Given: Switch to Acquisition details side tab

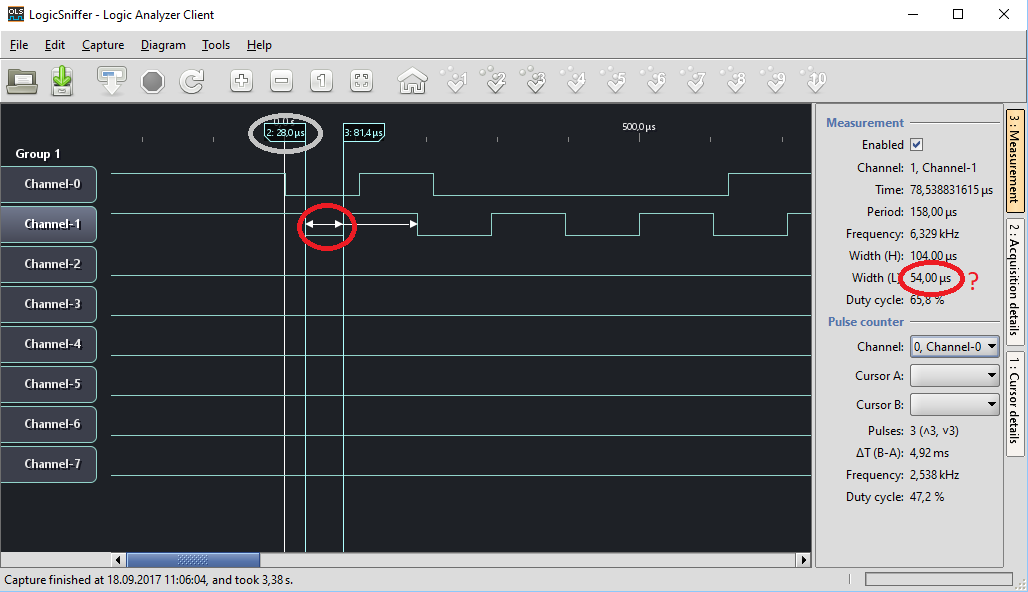Looking at the screenshot, I should pyautogui.click(x=1014, y=280).
